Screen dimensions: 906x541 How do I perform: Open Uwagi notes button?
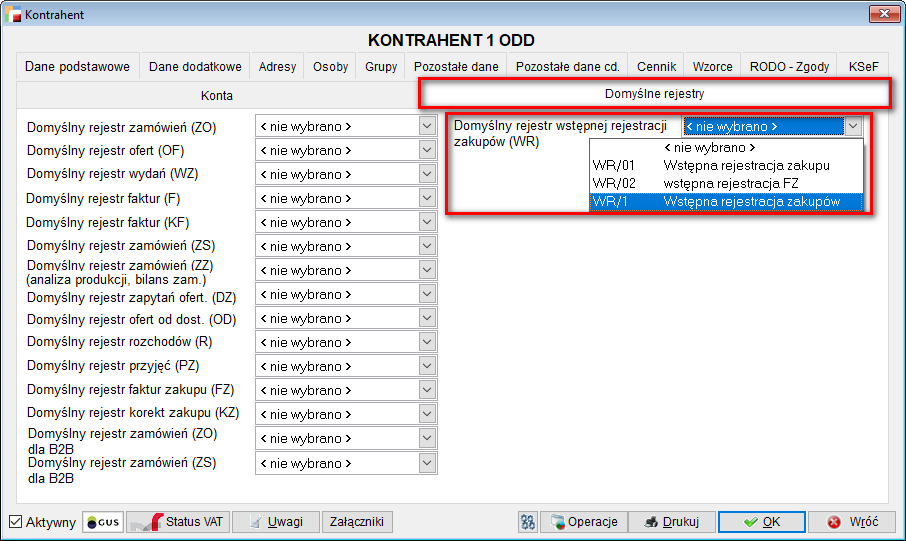click(275, 522)
